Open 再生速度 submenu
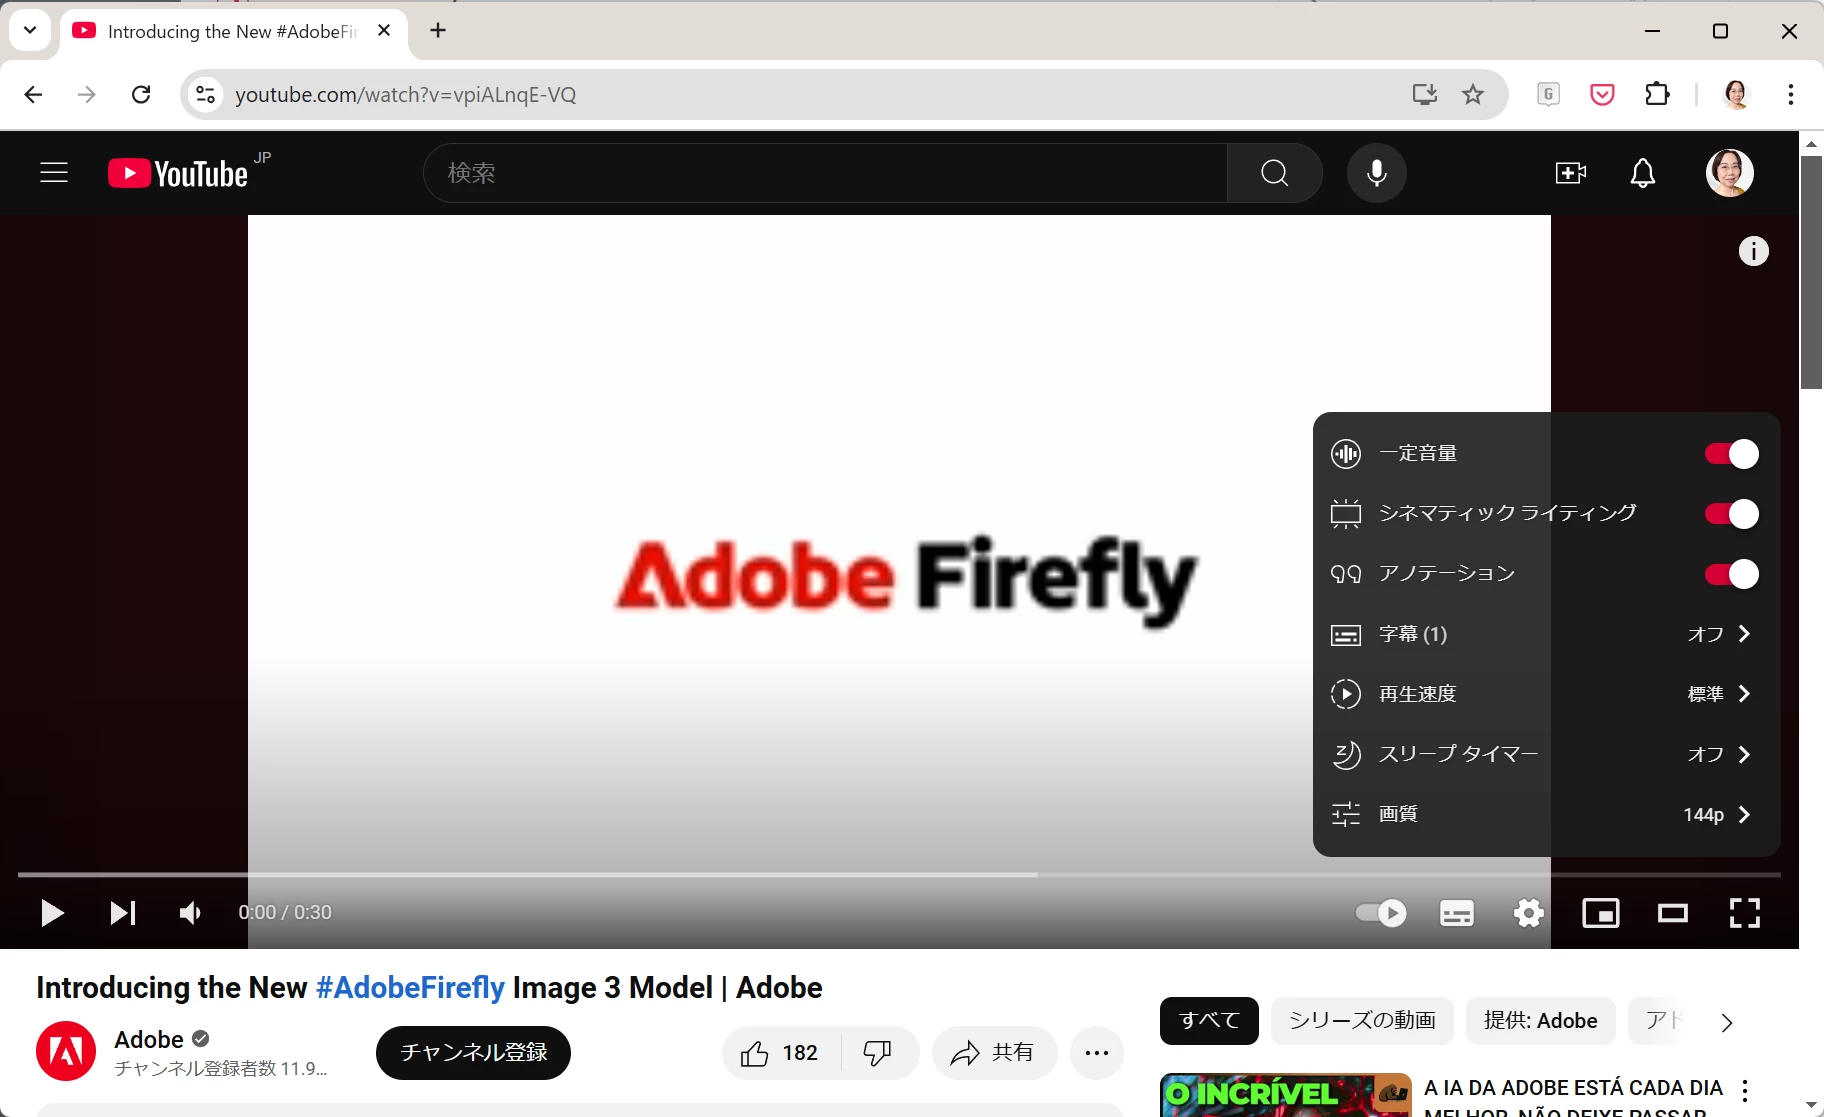The image size is (1824, 1117). 1546,694
